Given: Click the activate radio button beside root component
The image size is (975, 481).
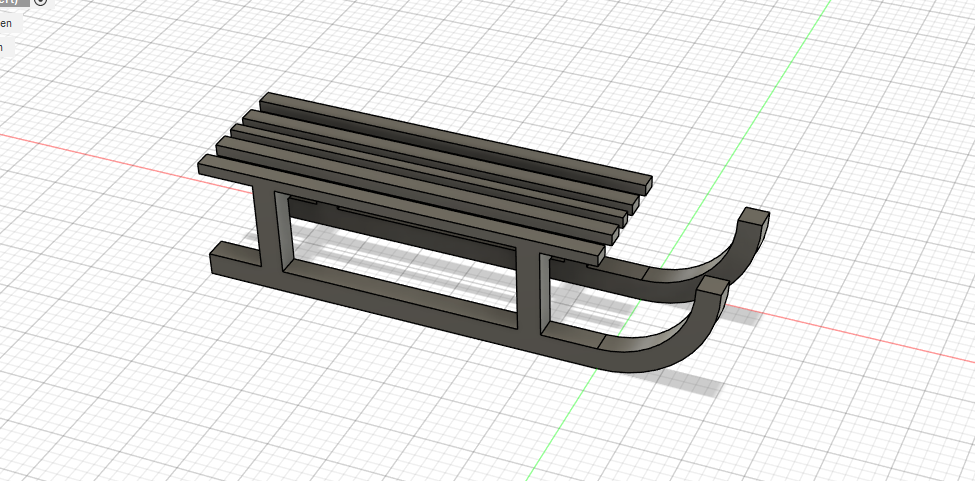Looking at the screenshot, I should [x=40, y=3].
